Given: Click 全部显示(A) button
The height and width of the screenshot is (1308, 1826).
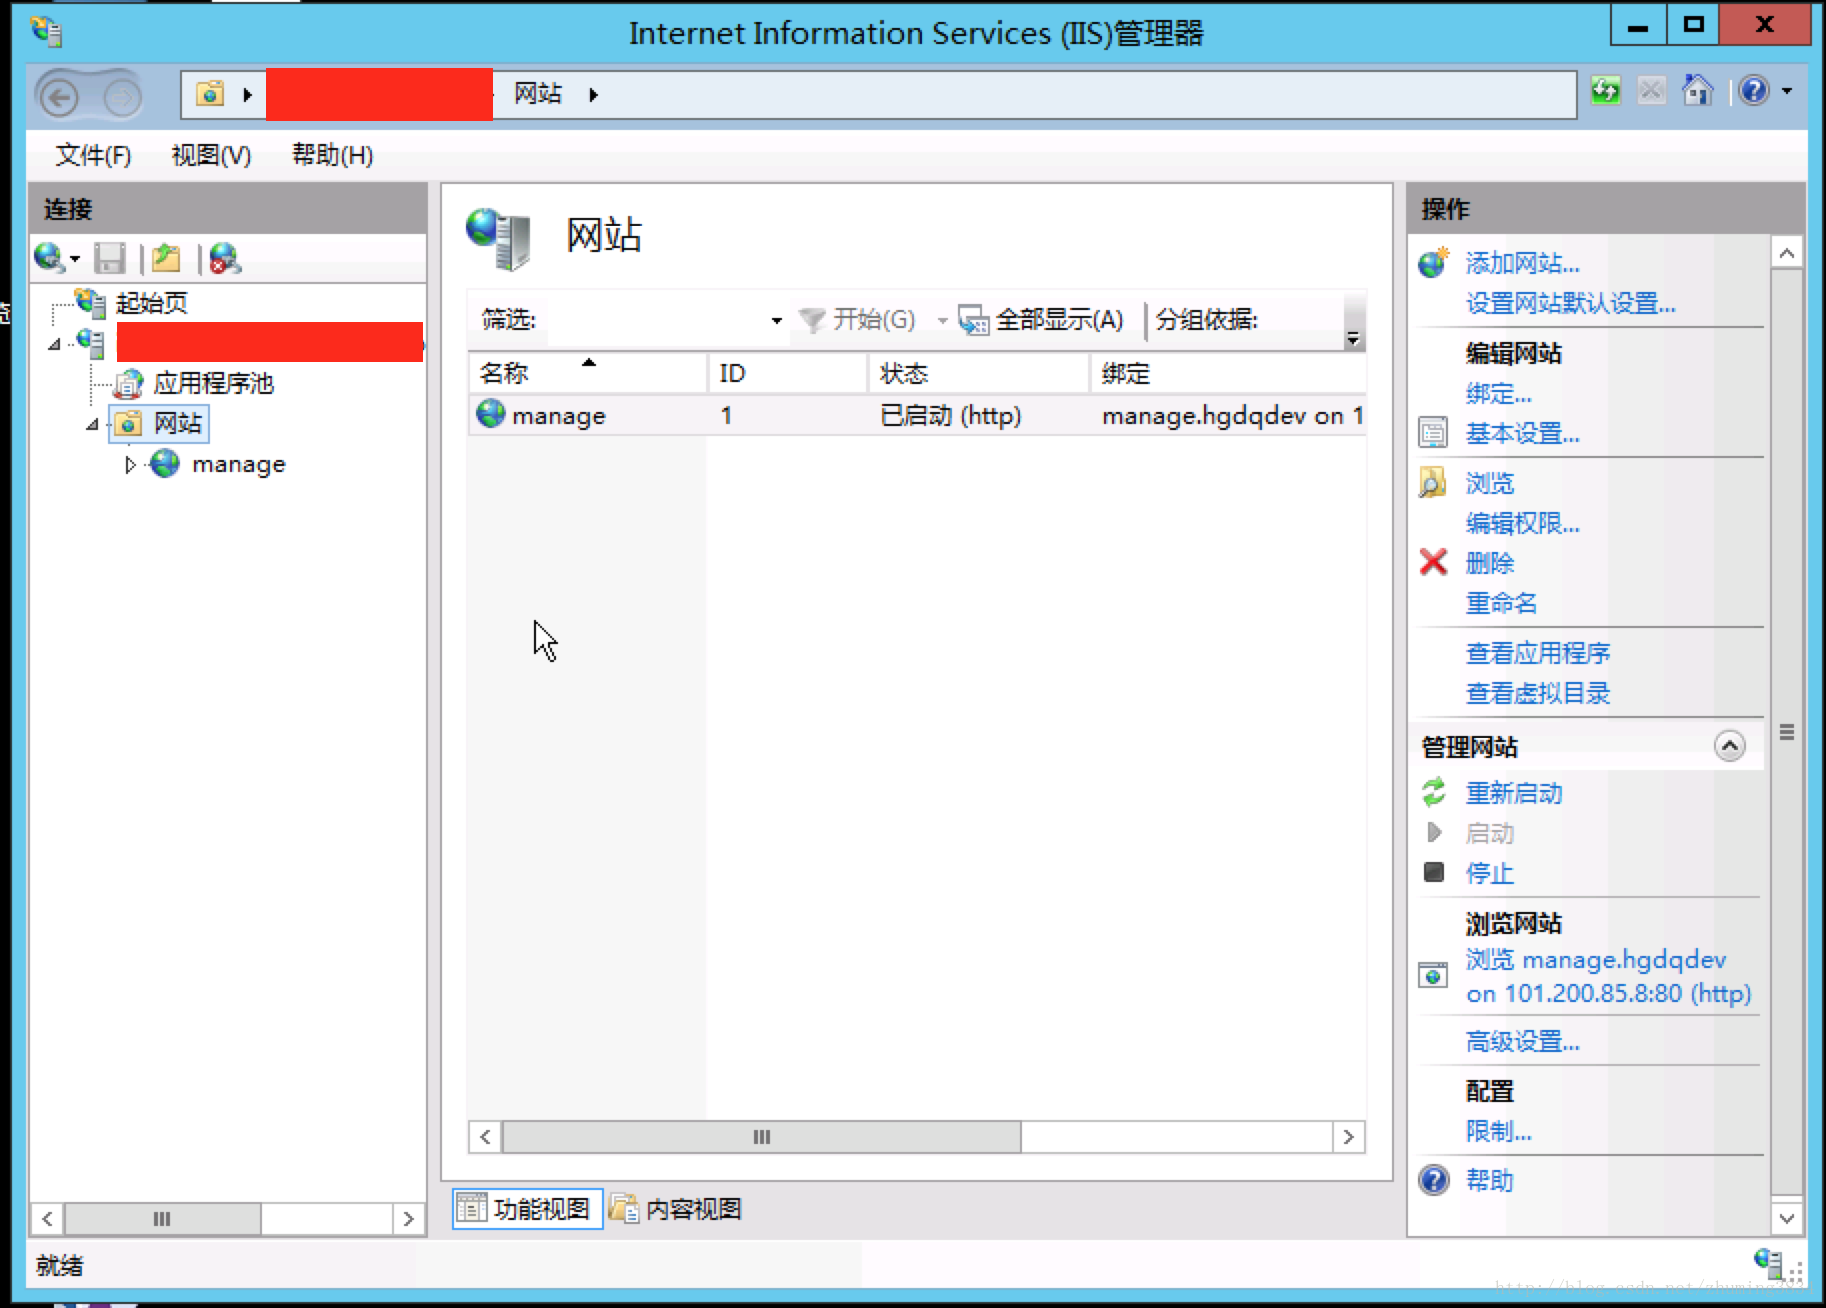Looking at the screenshot, I should 1041,320.
